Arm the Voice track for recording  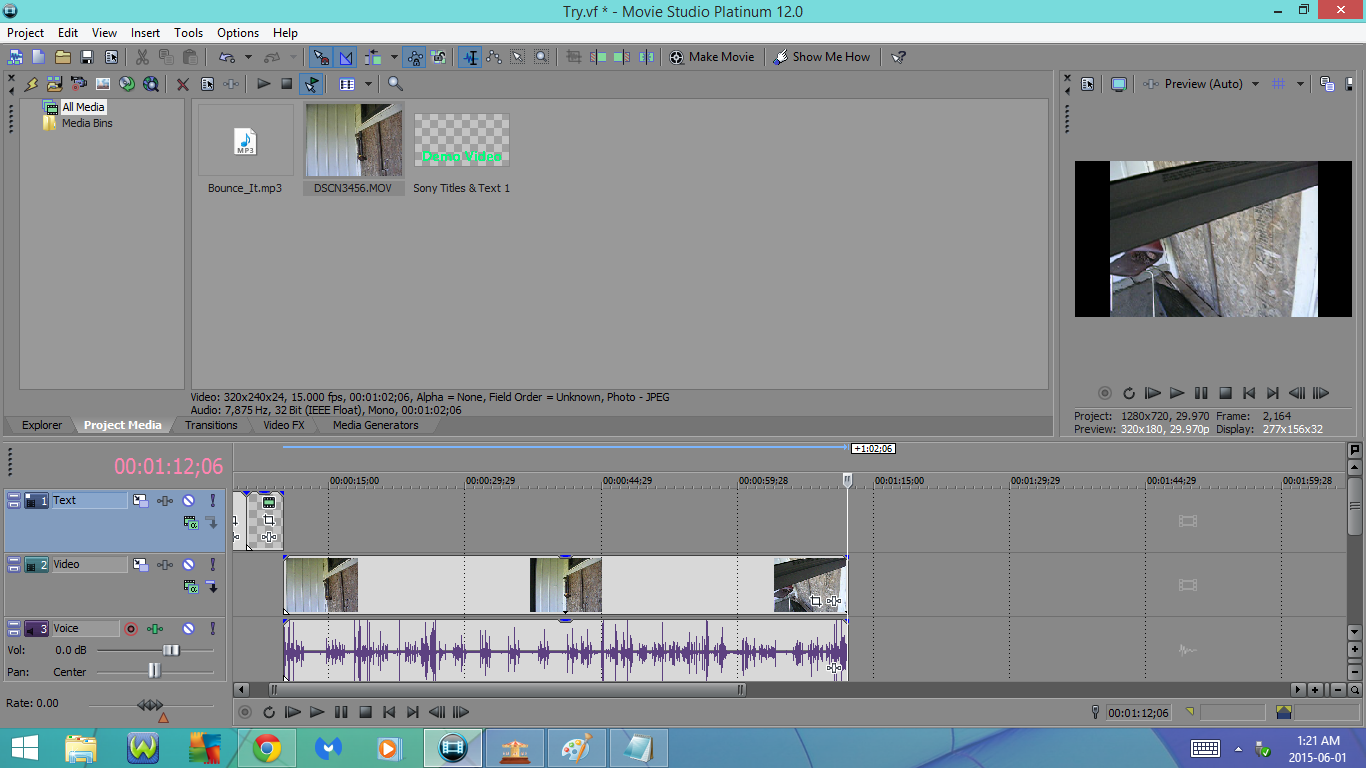click(130, 629)
